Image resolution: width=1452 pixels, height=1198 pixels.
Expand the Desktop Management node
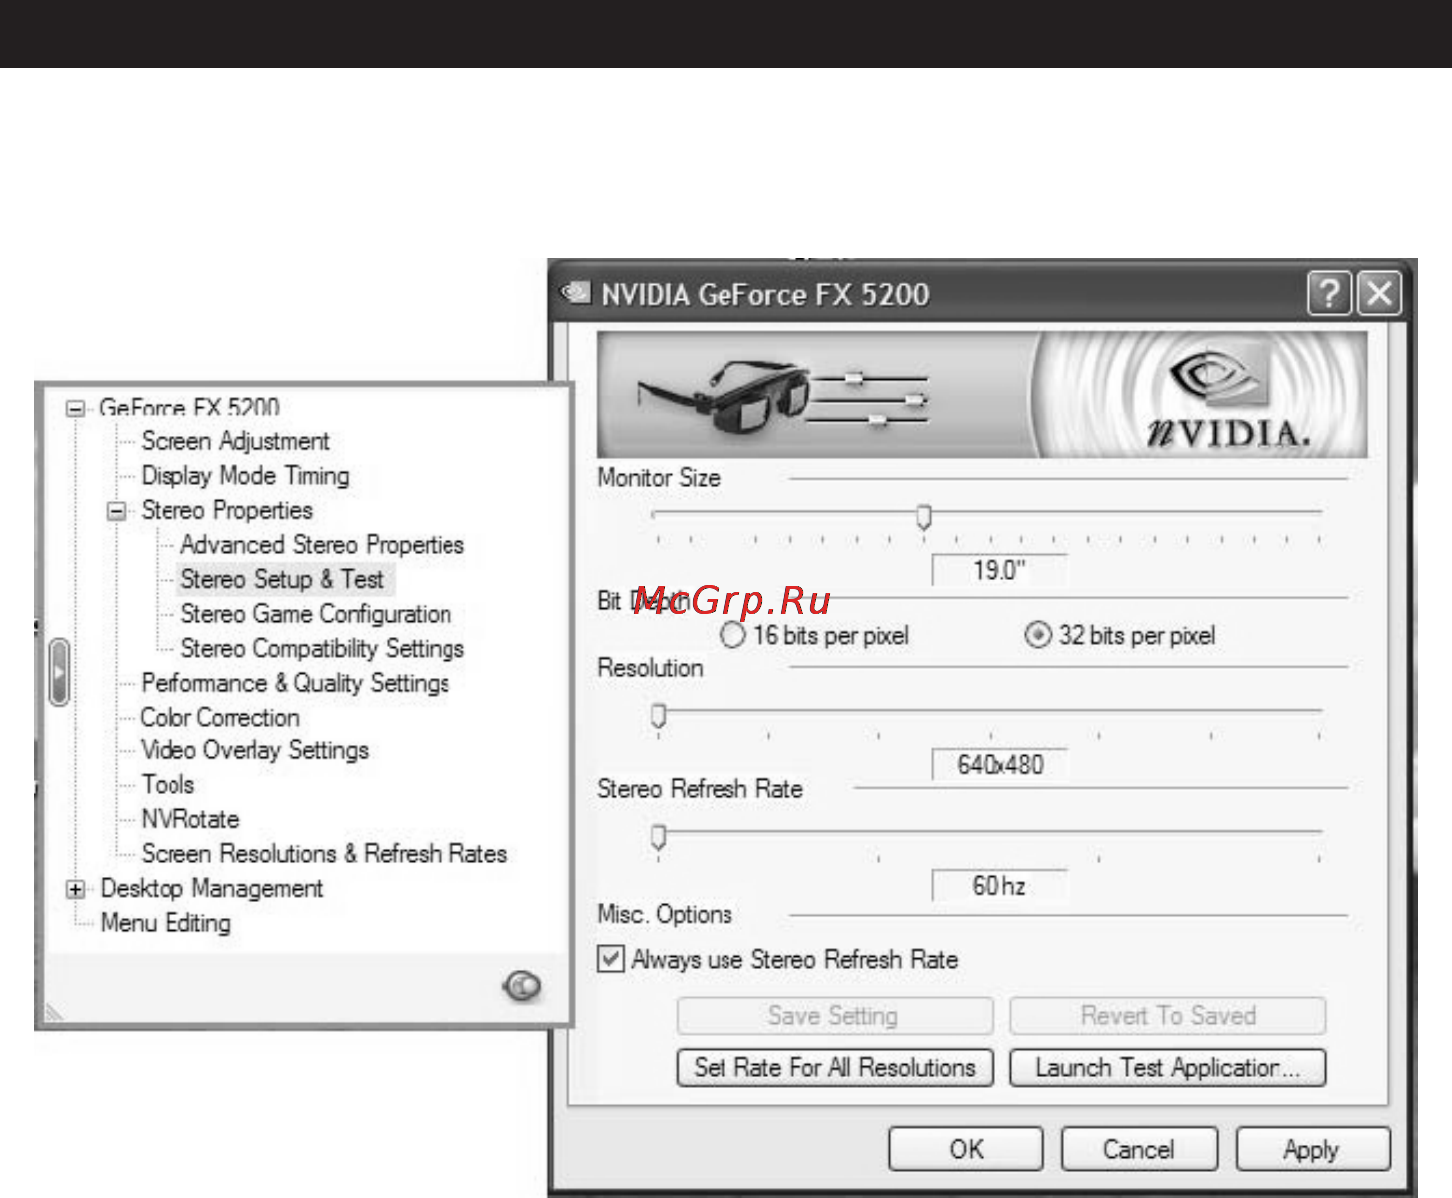click(76, 889)
